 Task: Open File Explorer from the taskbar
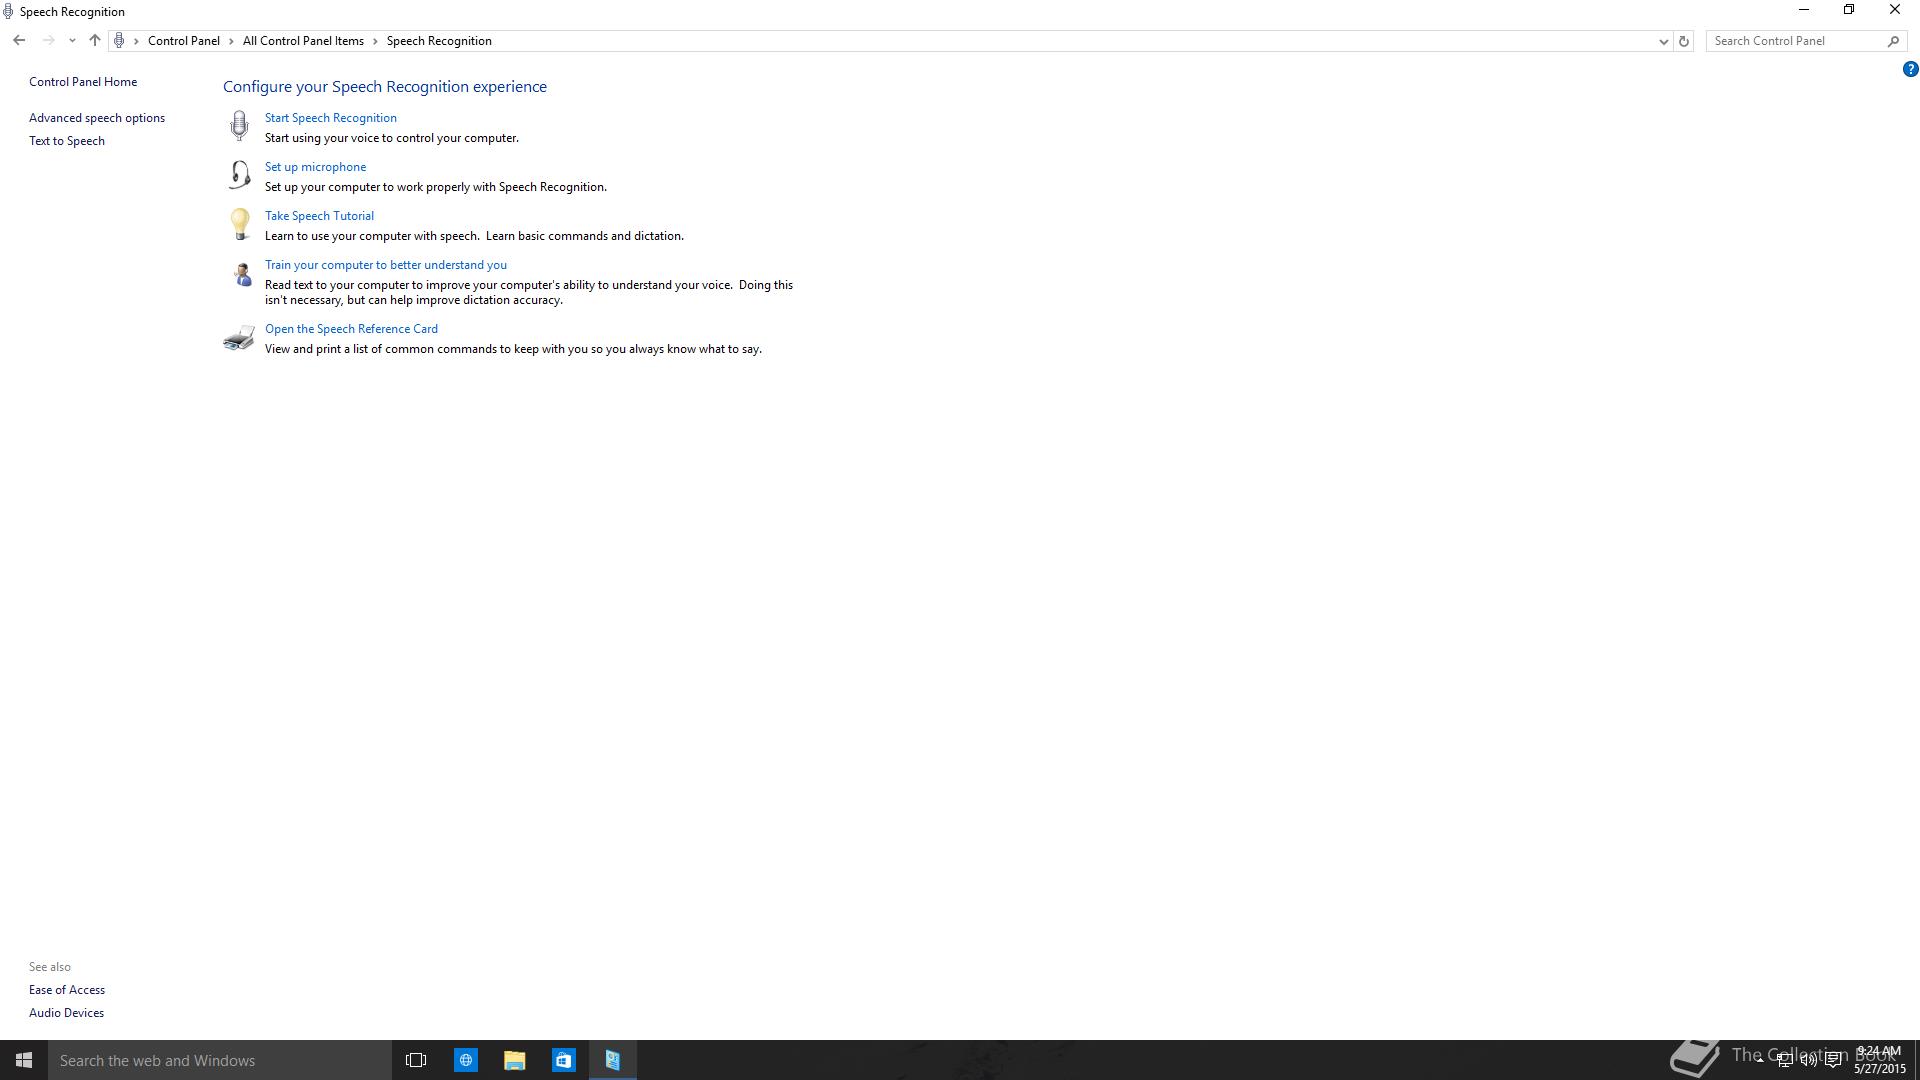[x=515, y=1060]
